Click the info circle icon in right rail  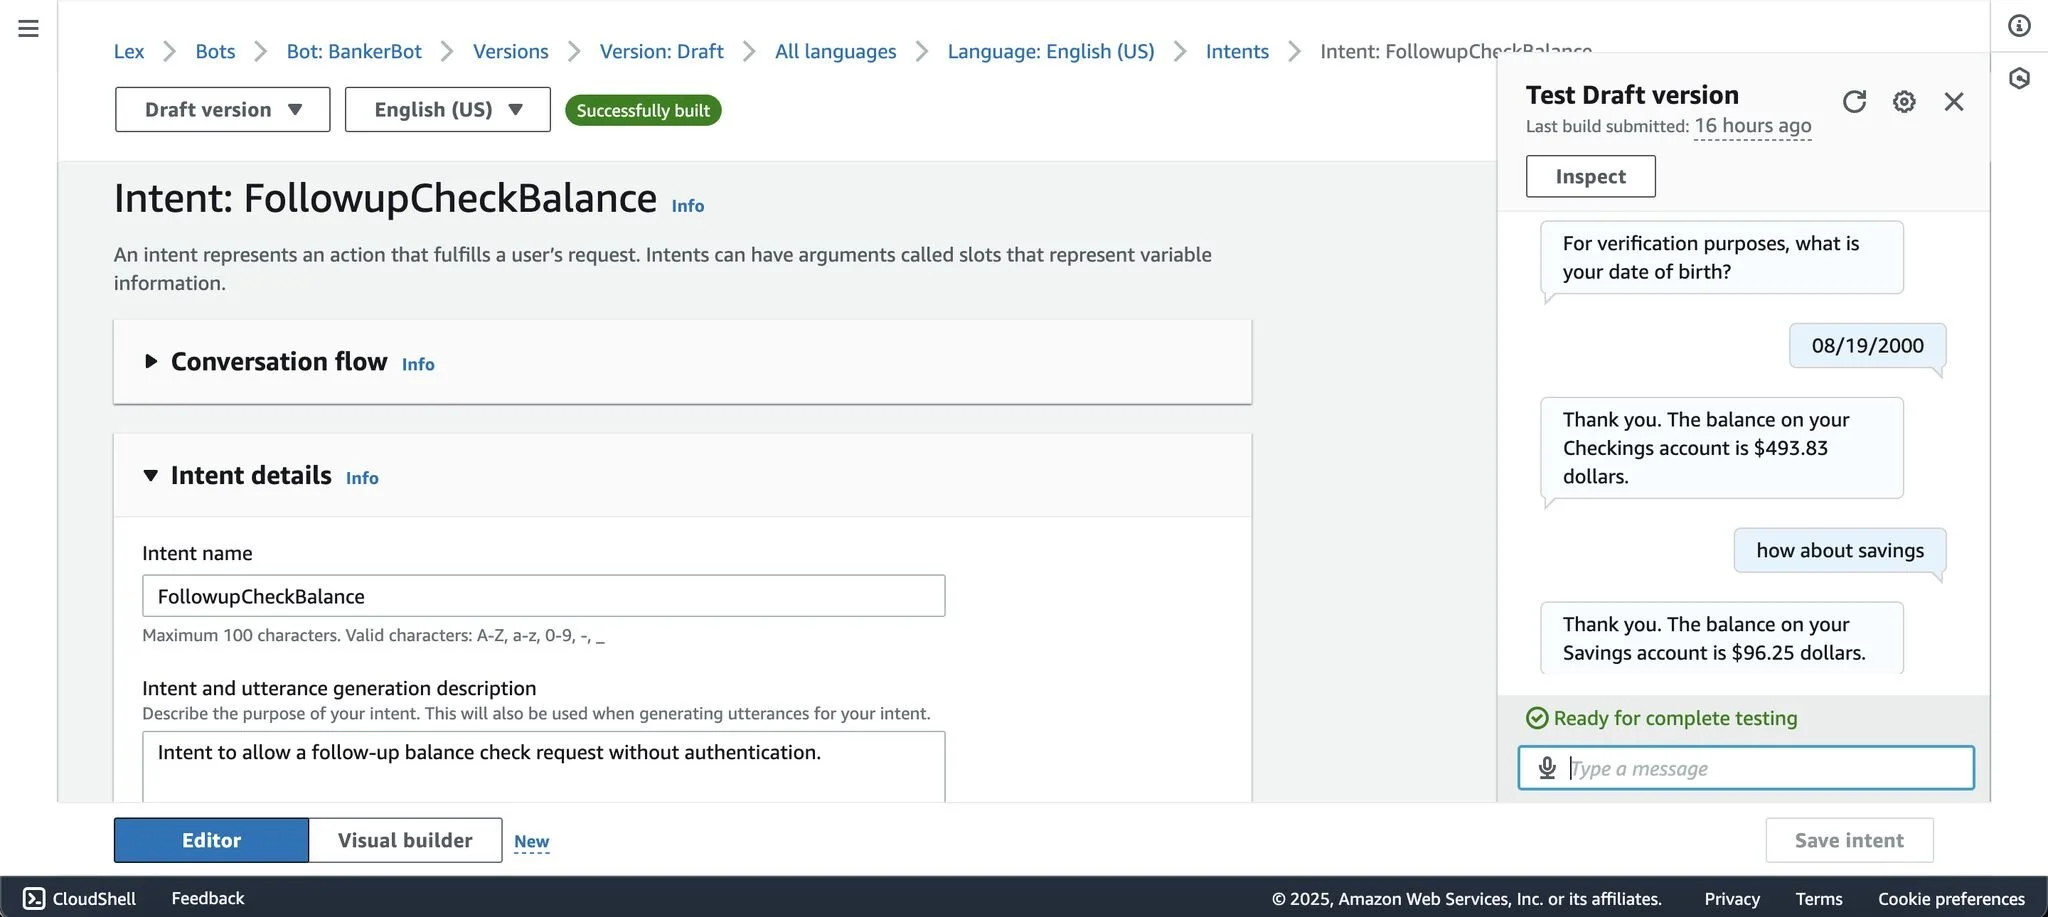2019,26
